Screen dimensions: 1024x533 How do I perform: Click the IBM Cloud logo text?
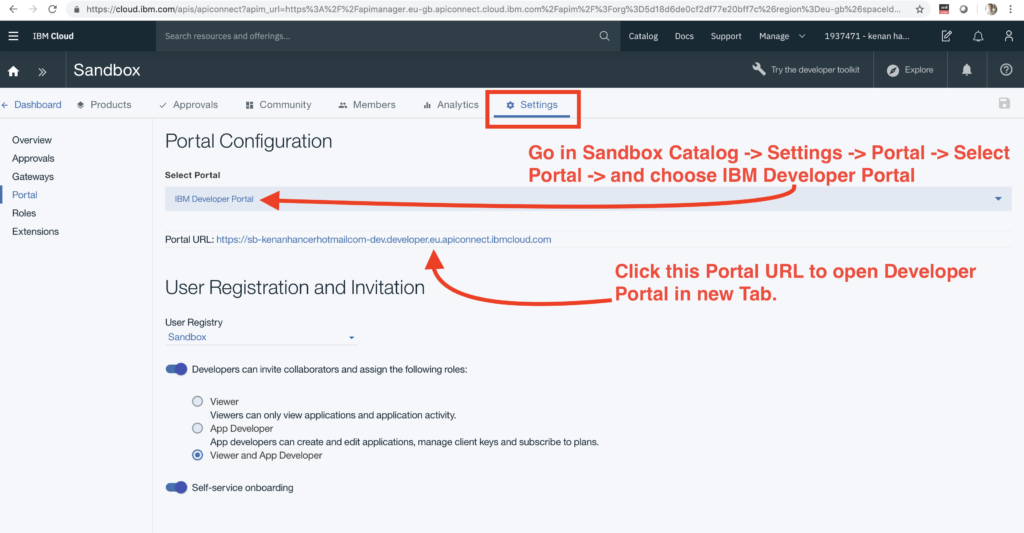(53, 36)
